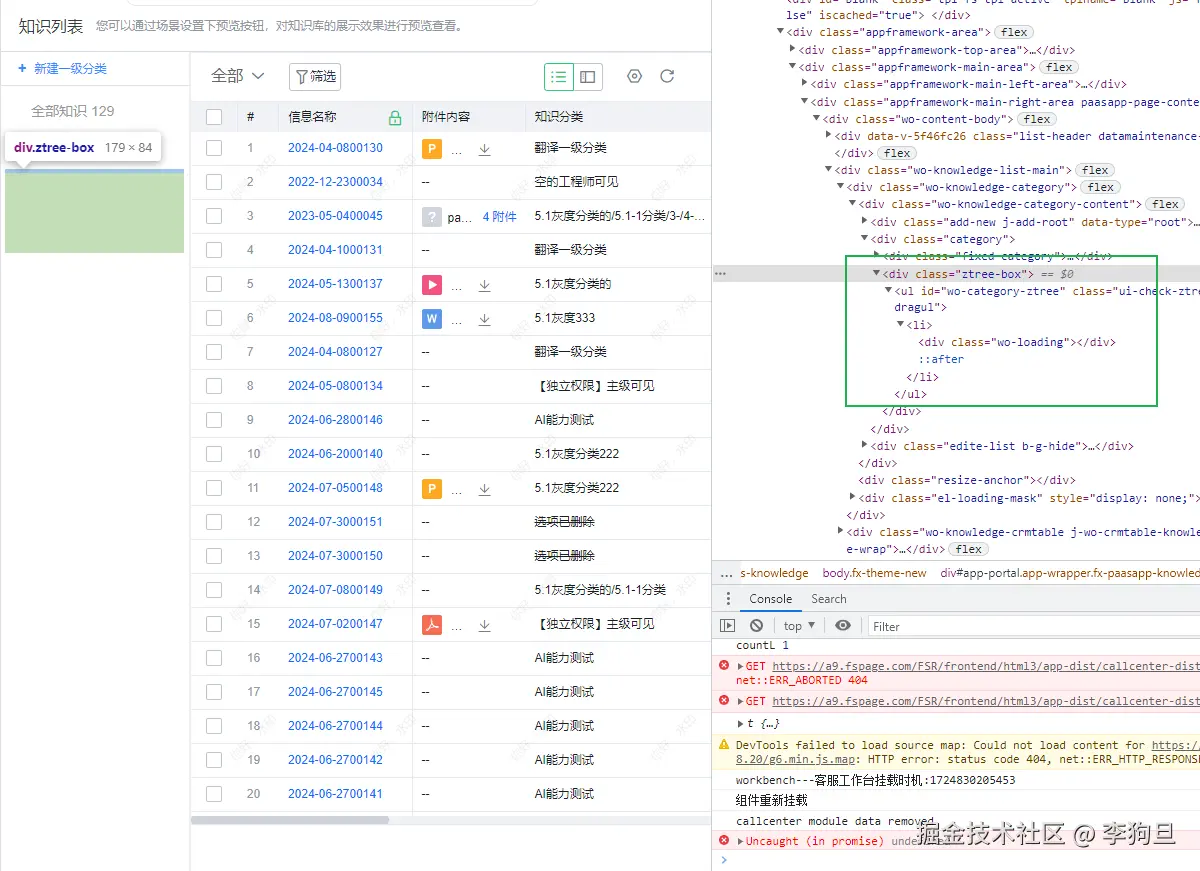The width and height of the screenshot is (1200, 871).
Task: Download attachment for 2024-05-1300137
Action: pos(484,285)
